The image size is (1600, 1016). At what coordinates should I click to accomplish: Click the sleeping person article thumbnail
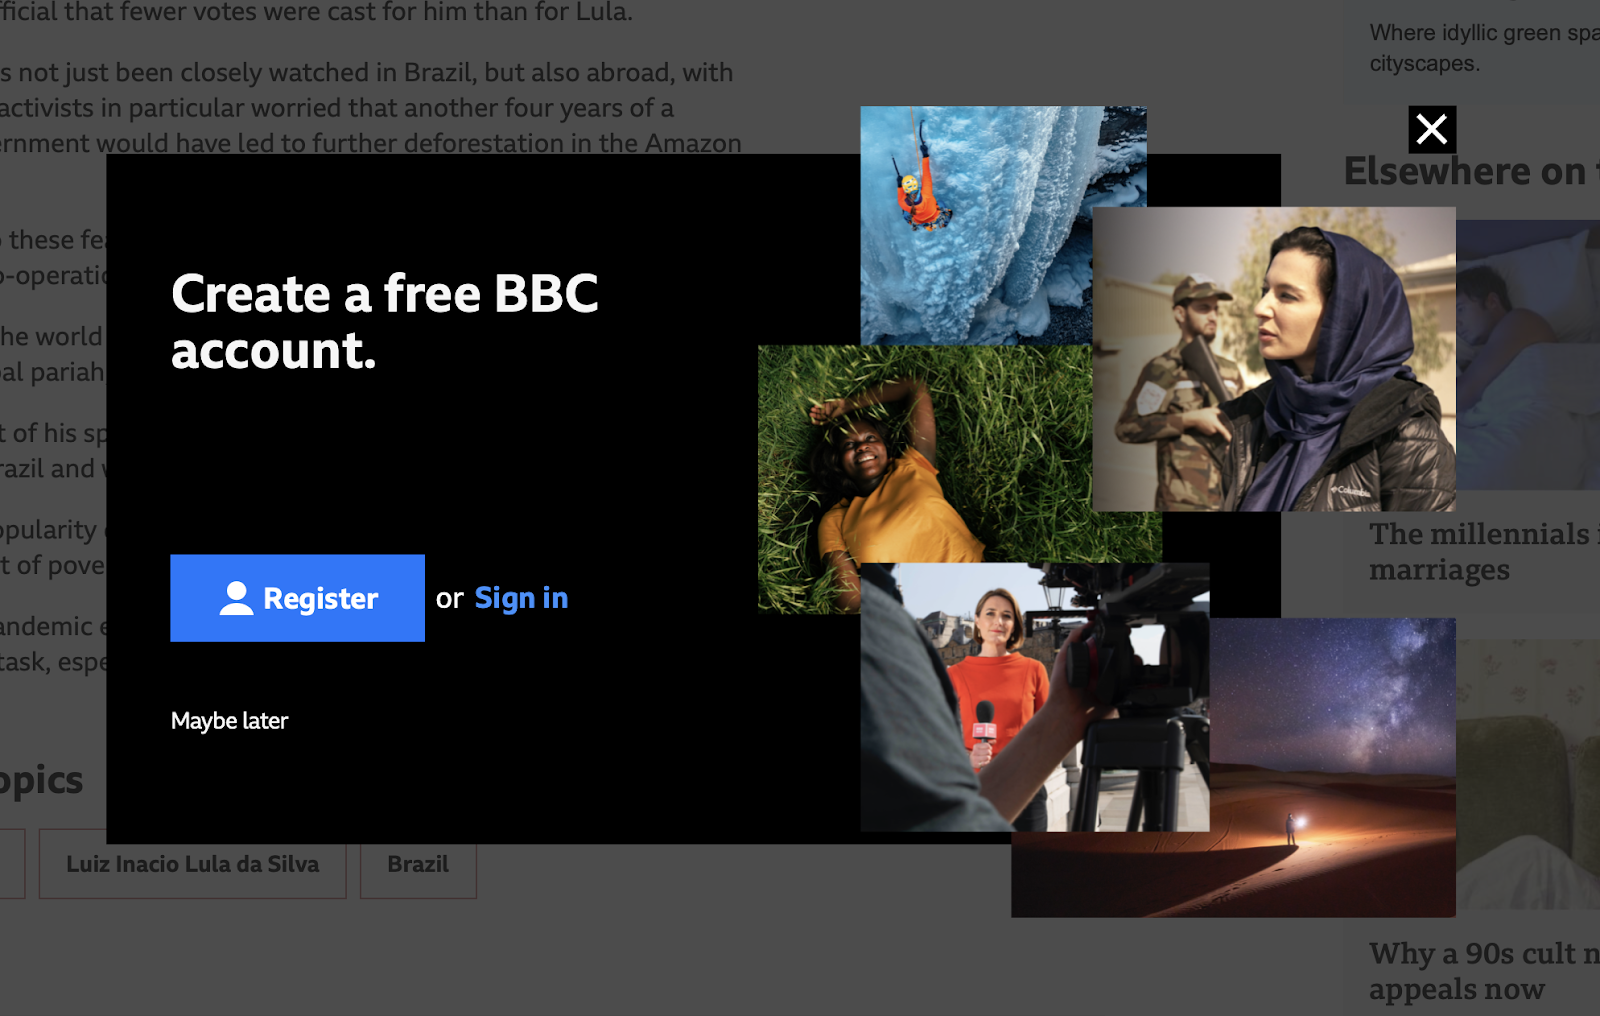[x=1528, y=355]
